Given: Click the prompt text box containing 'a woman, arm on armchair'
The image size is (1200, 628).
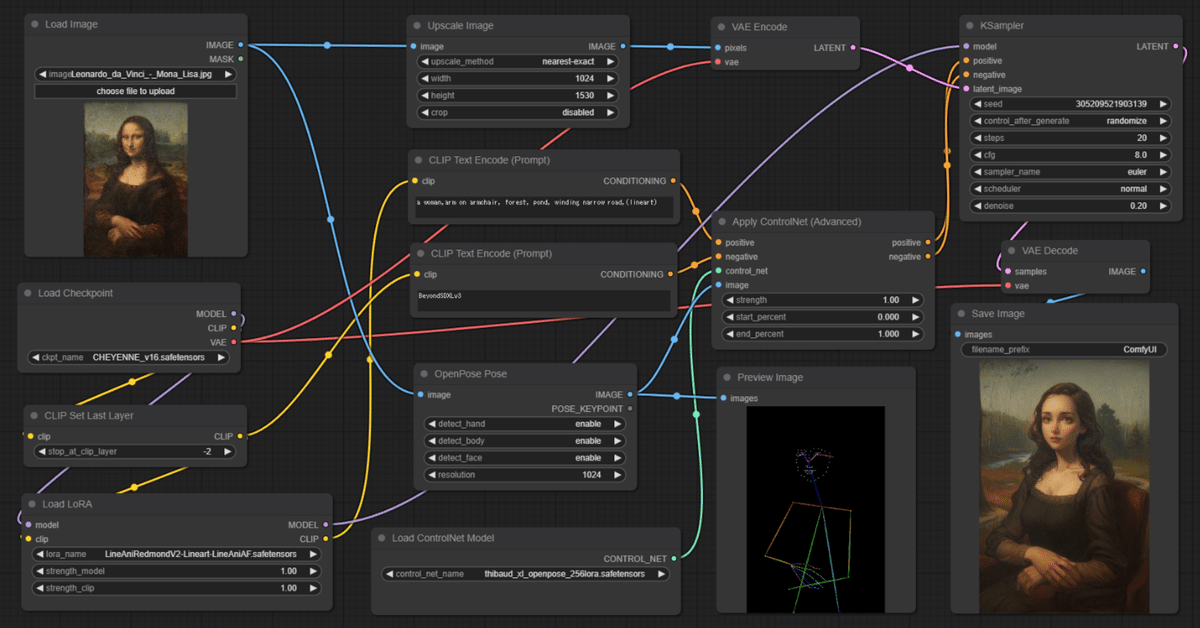Looking at the screenshot, I should tap(545, 207).
